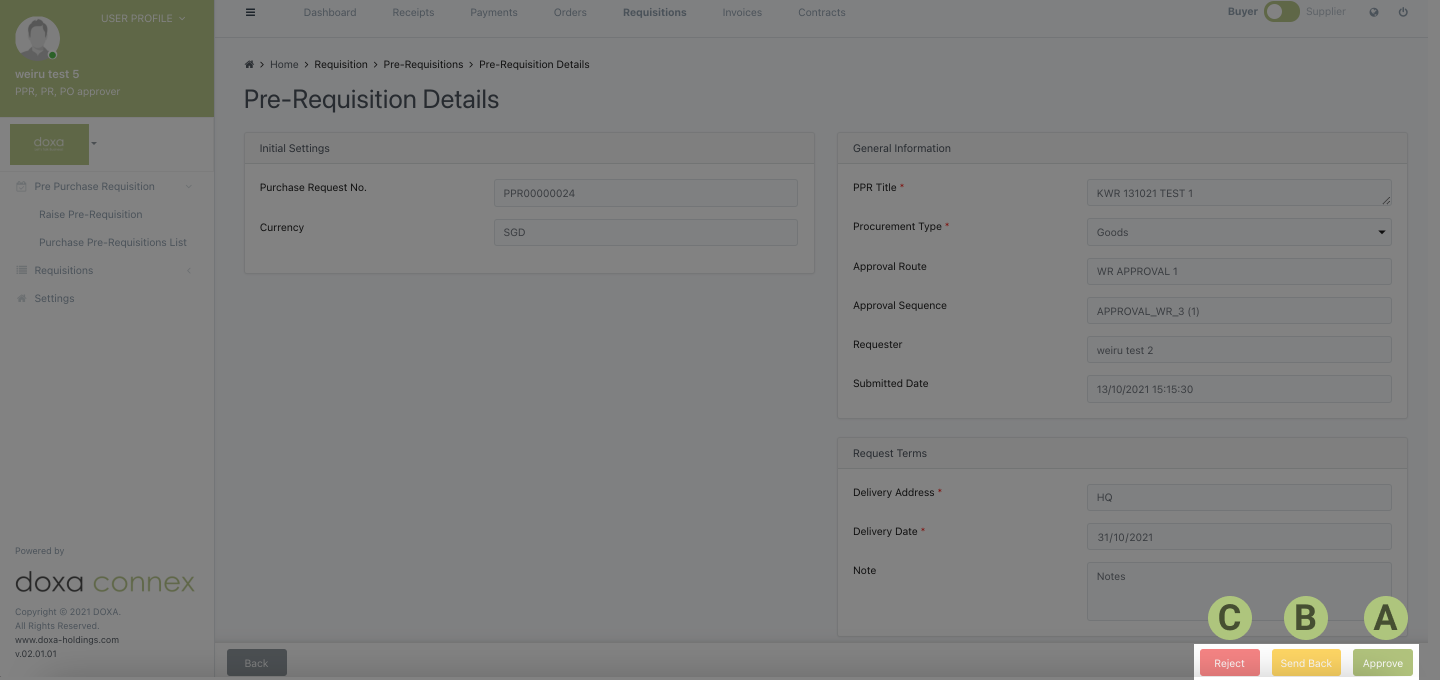Click the Approval Route field
The image size is (1440, 680).
(x=1239, y=271)
